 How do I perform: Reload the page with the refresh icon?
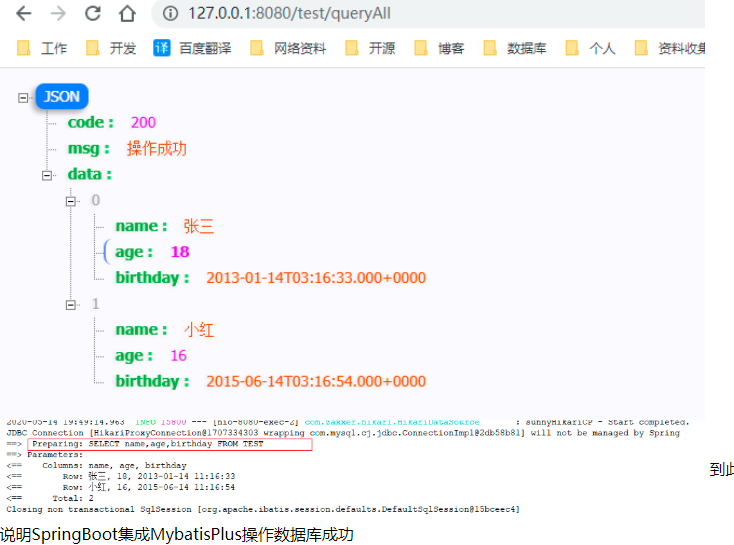click(93, 14)
